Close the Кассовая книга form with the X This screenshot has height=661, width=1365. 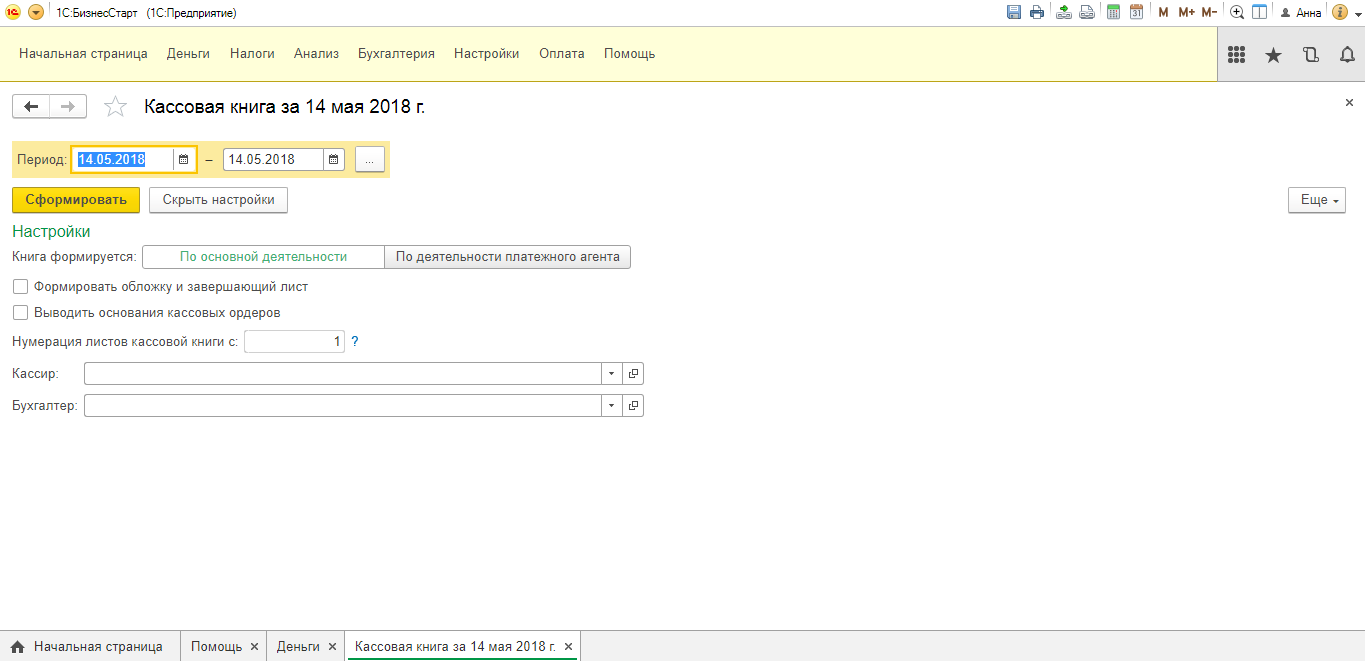pos(1349,103)
